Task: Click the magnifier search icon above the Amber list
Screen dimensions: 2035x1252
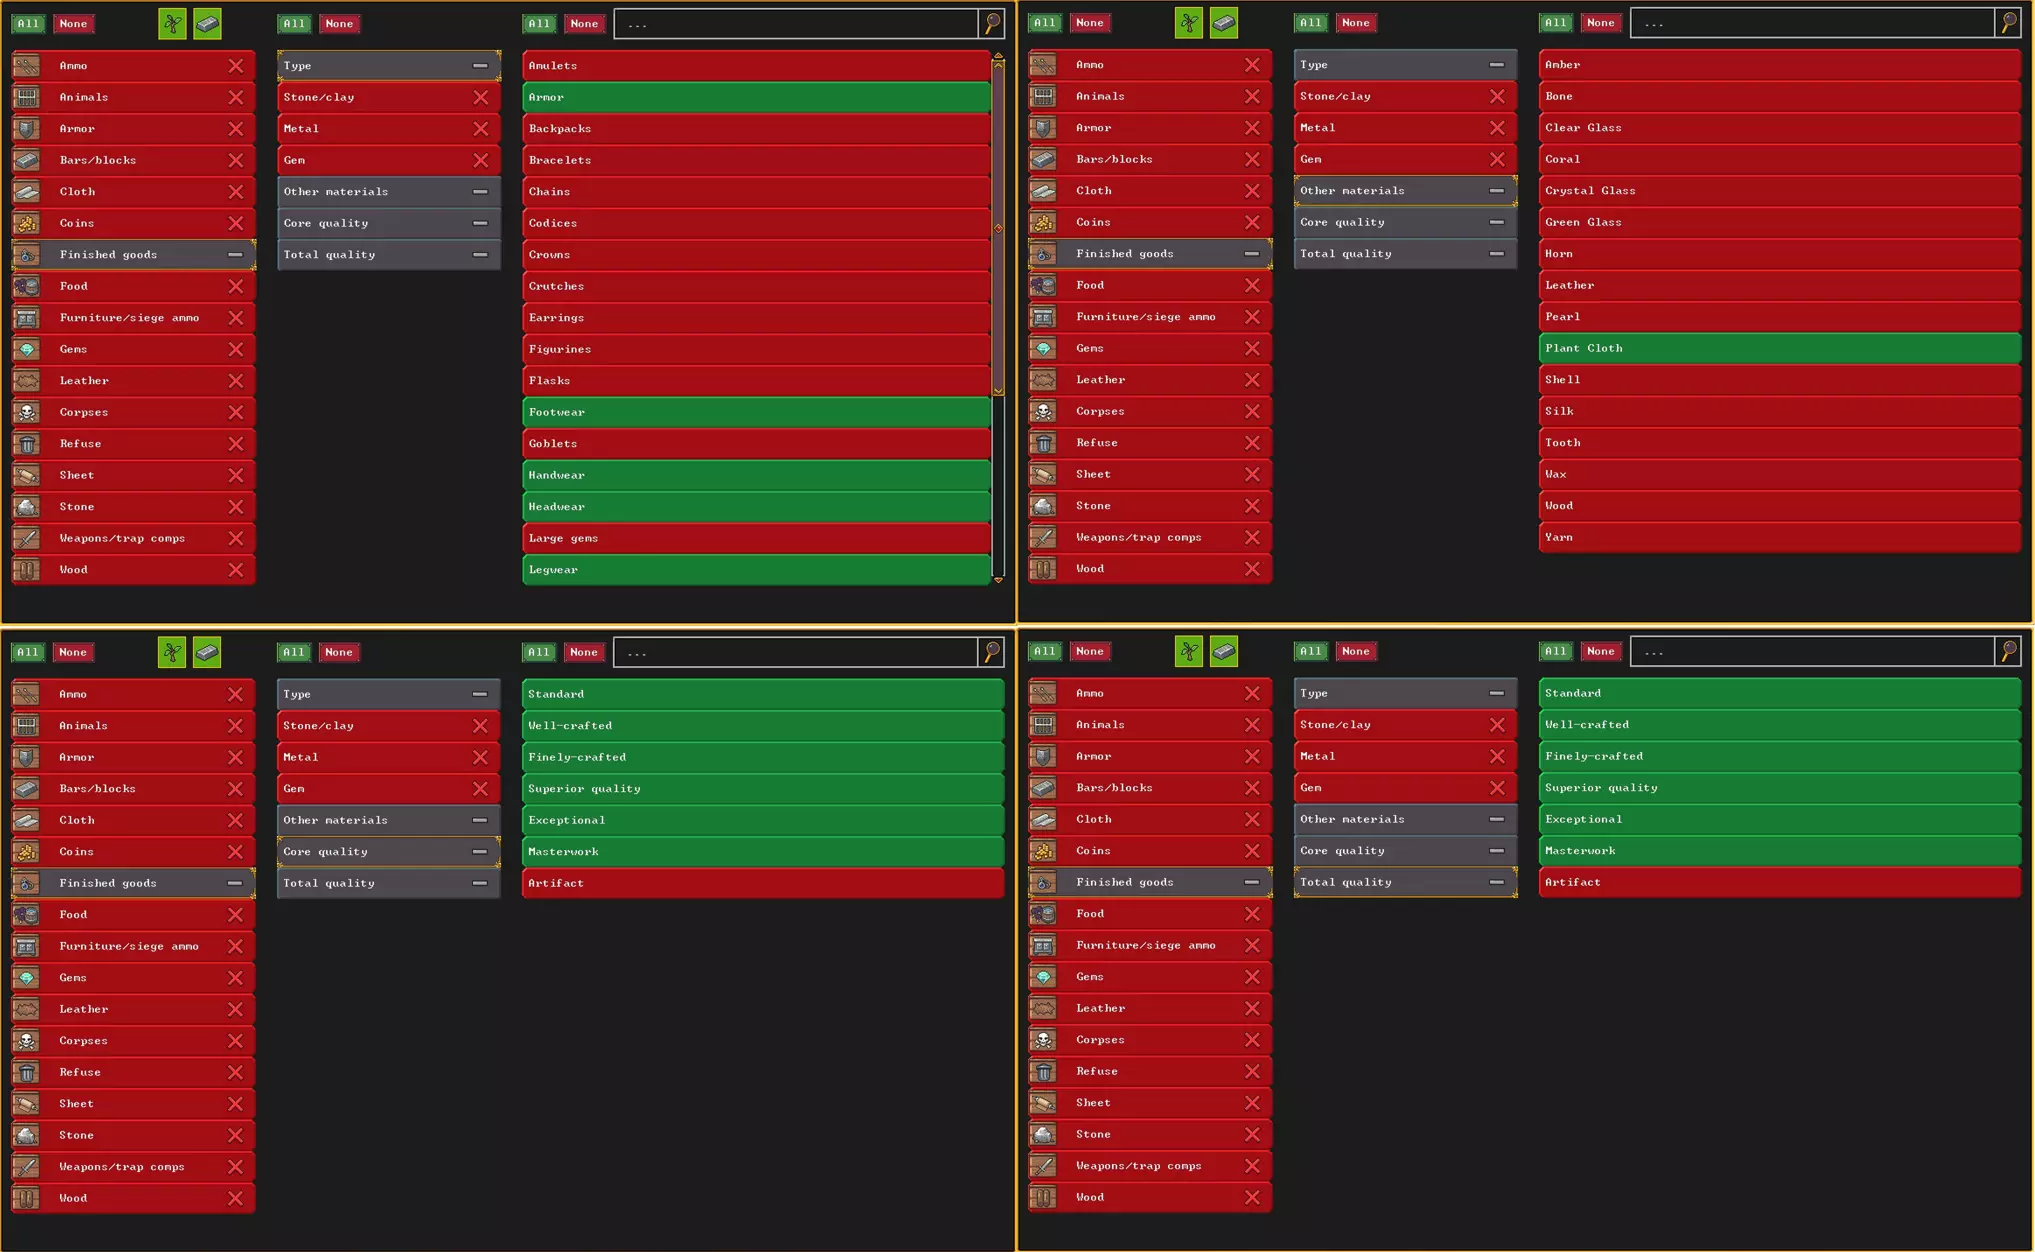Action: [2008, 23]
